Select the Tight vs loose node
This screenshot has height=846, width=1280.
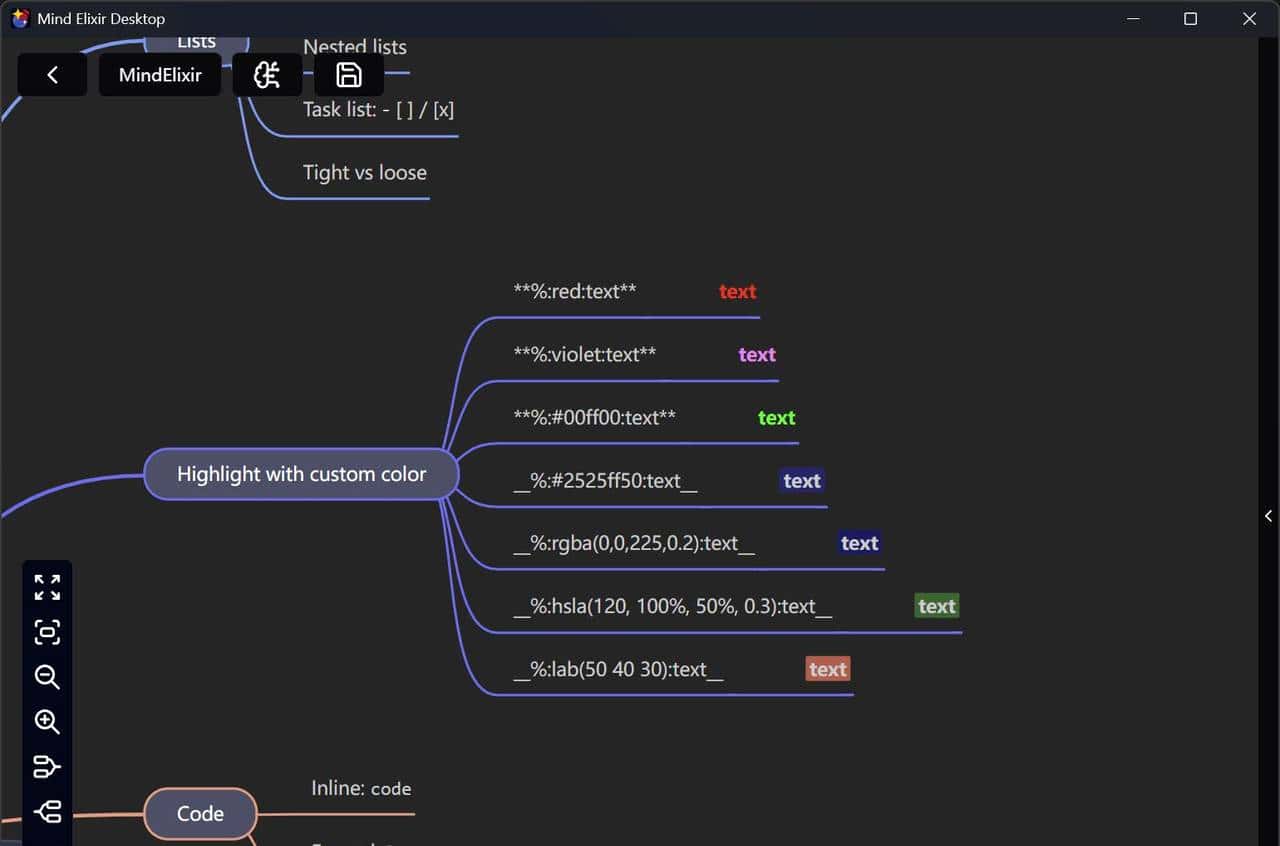[x=364, y=173]
